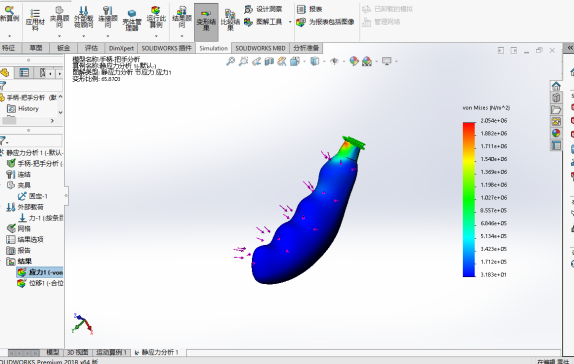Viewport: 574px width, 364px height.
Task: Click the Edit Appearance color ball icon
Action: (354, 61)
